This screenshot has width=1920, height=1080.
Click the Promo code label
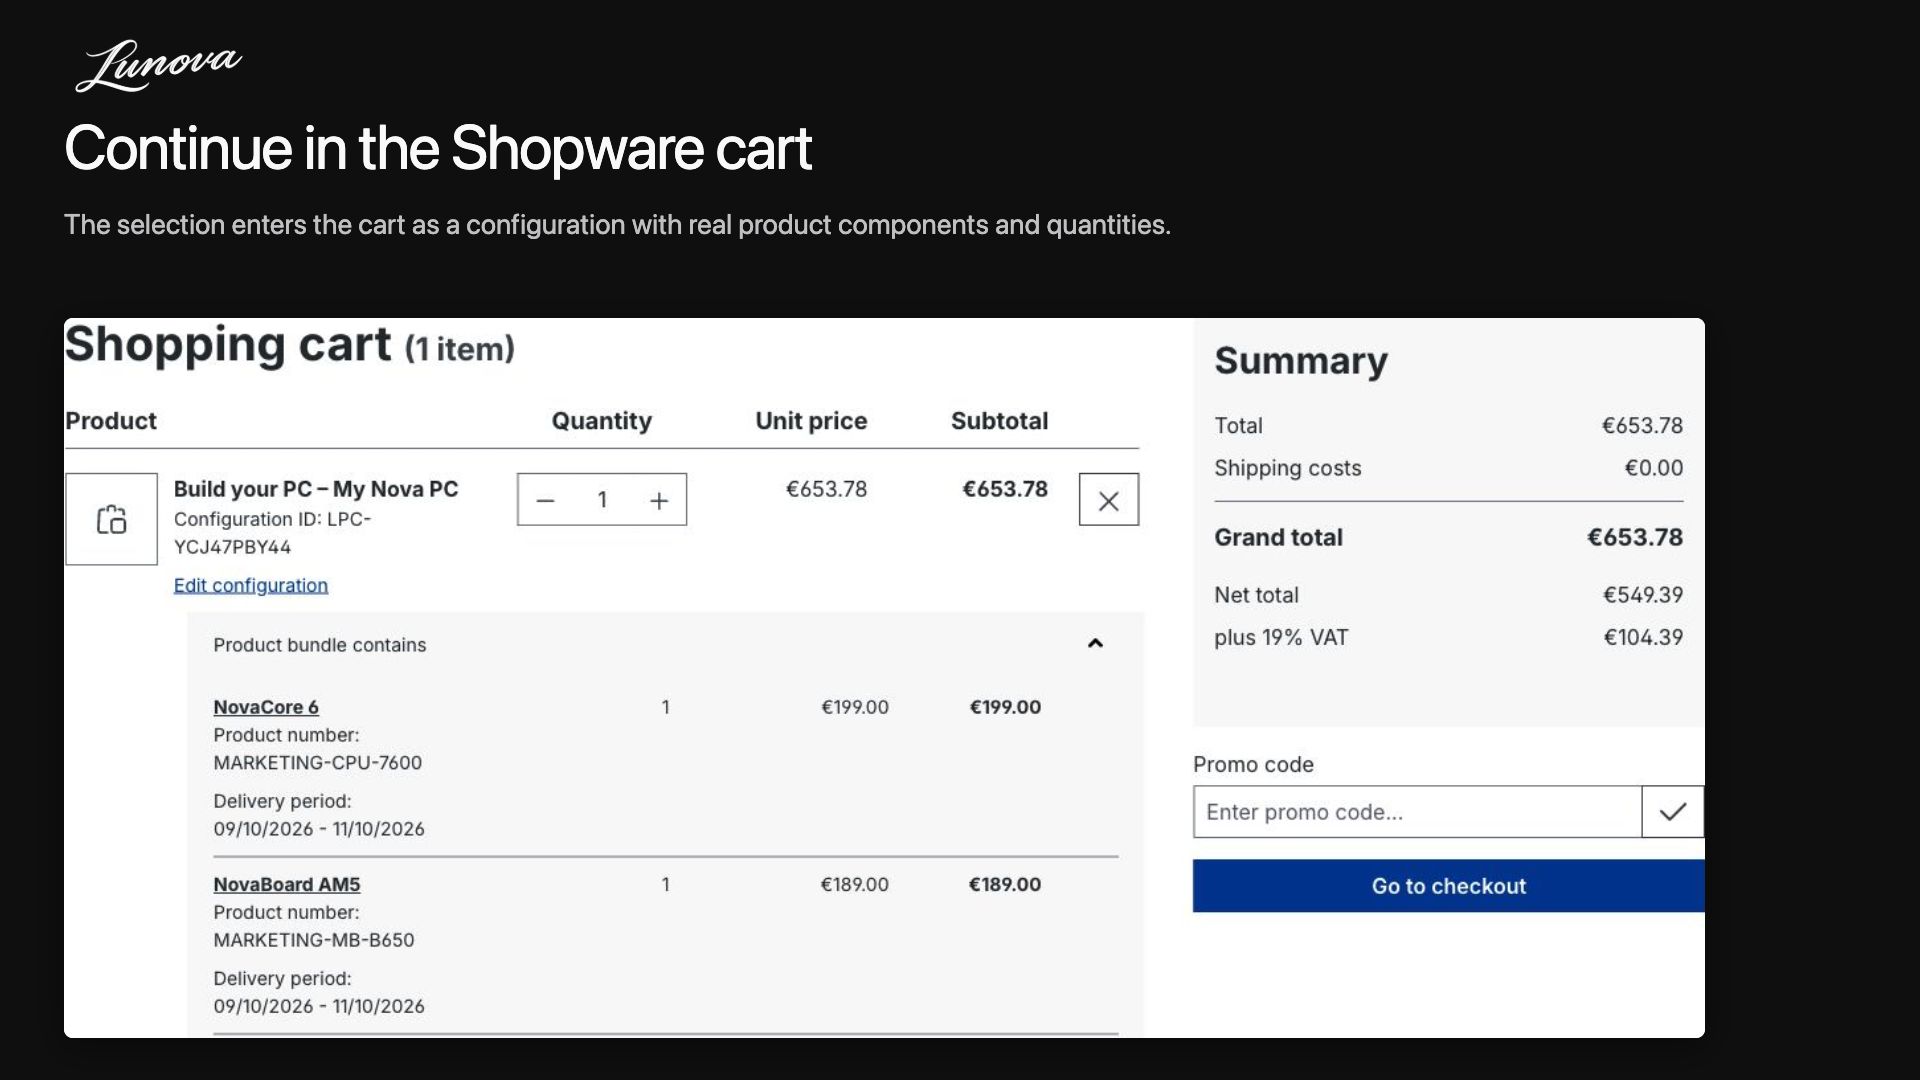(1253, 765)
